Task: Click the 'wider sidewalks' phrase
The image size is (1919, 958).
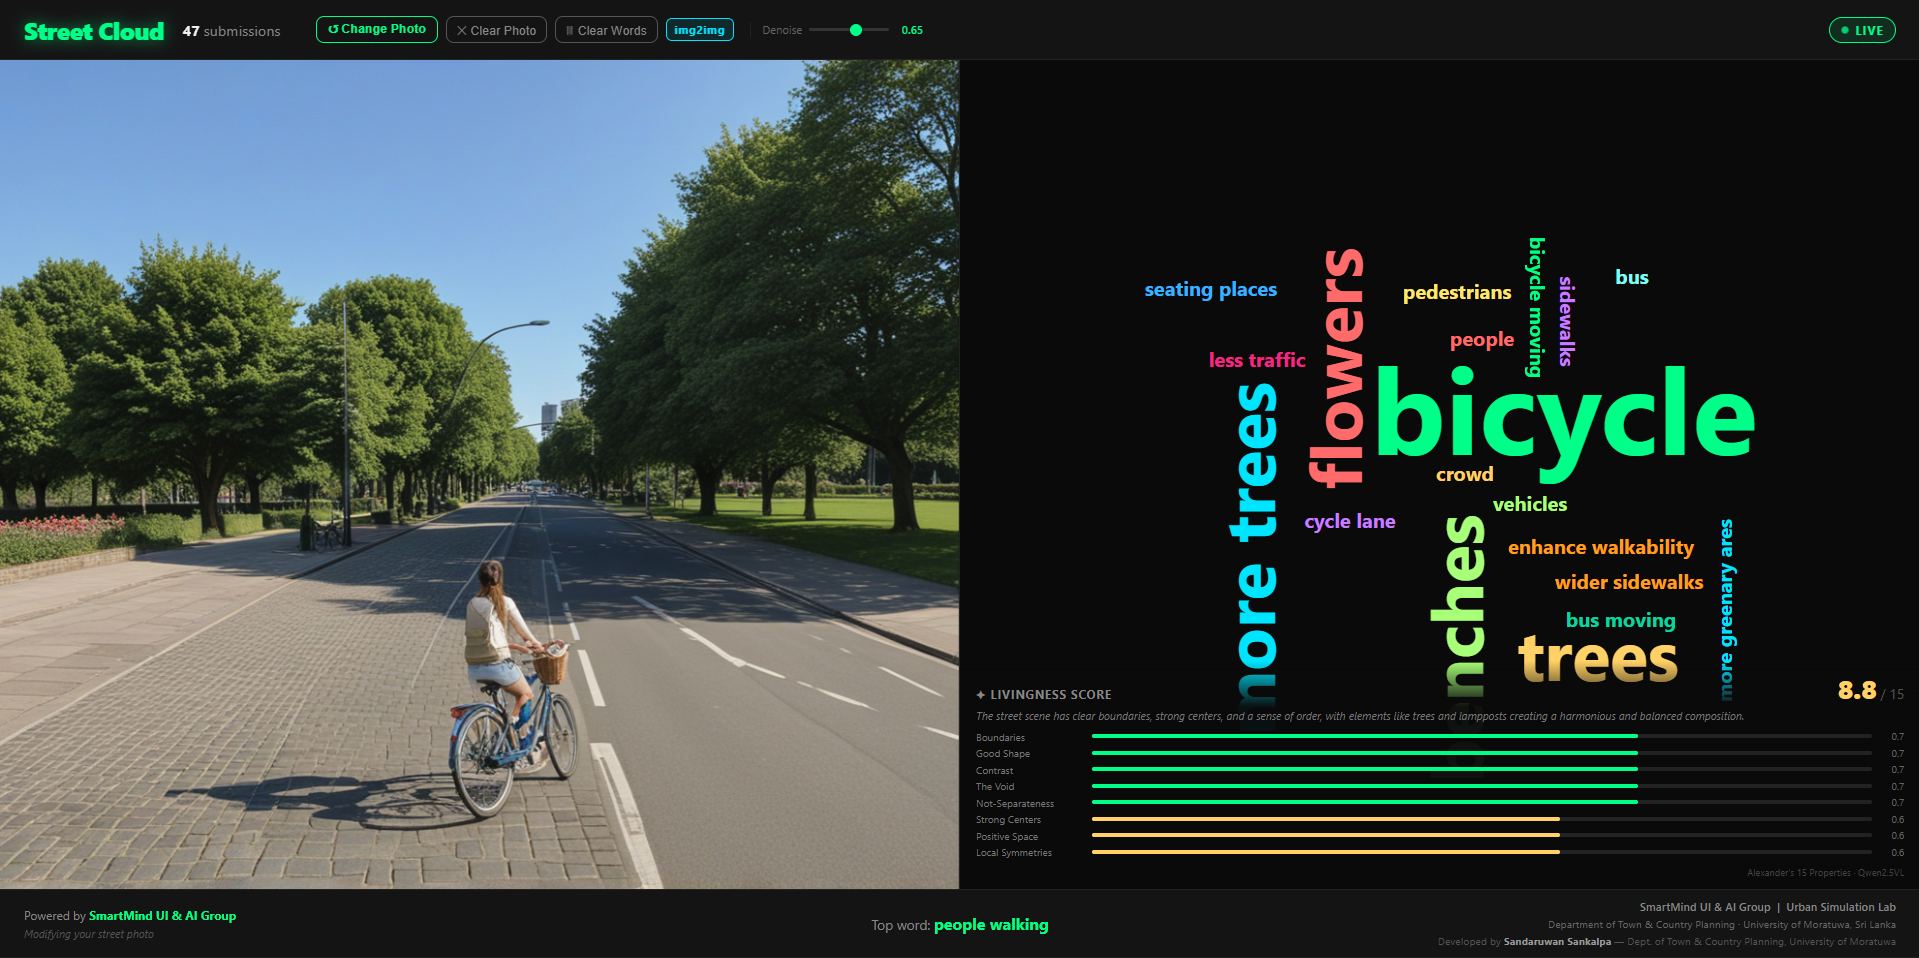Action: [x=1629, y=582]
